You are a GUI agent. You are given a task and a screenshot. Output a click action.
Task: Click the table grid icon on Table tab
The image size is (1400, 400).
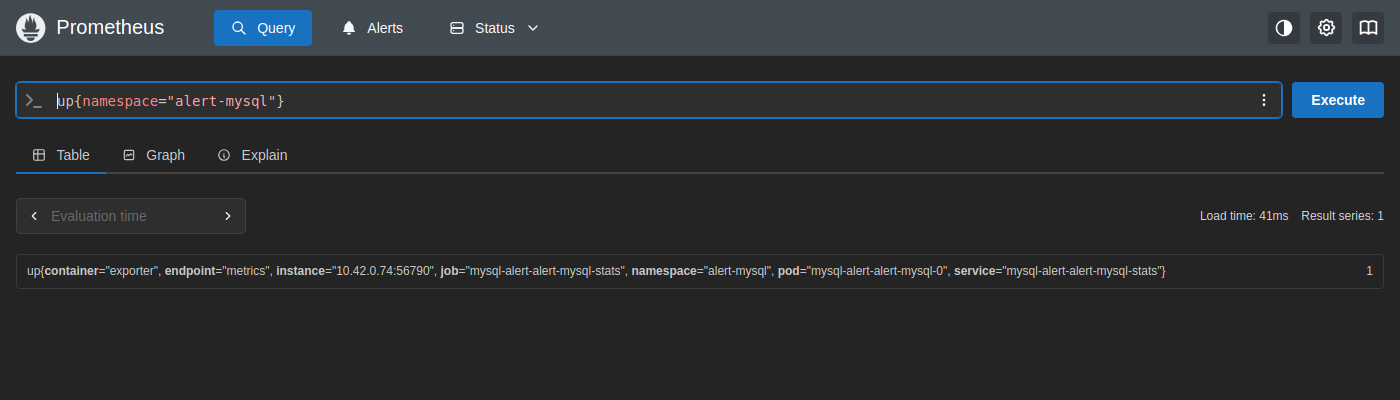[39, 155]
